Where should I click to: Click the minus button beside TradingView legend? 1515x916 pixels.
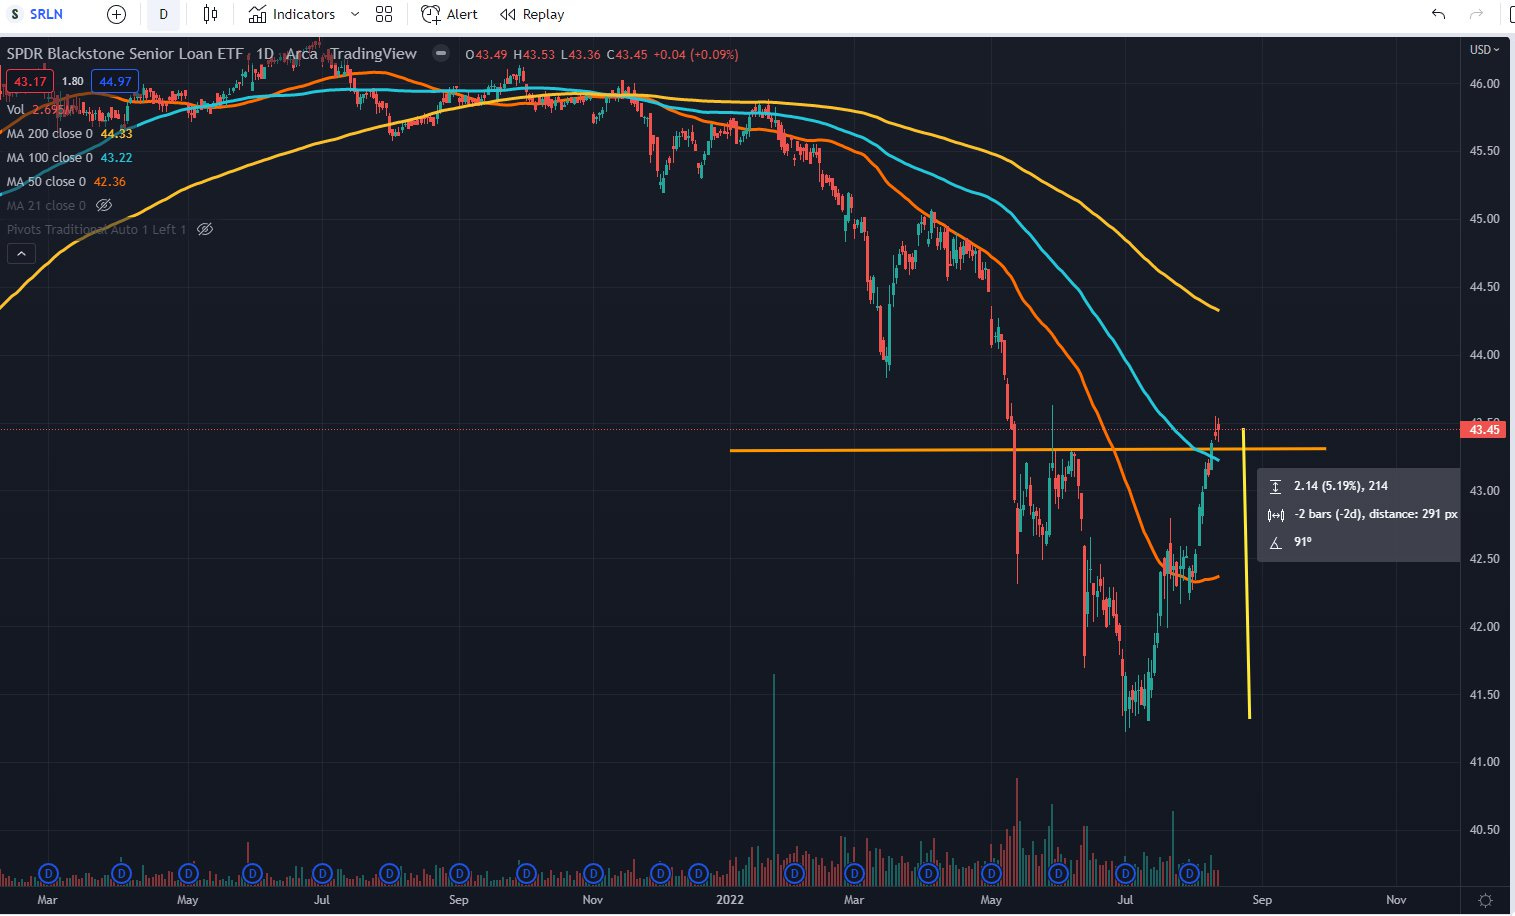tap(441, 54)
